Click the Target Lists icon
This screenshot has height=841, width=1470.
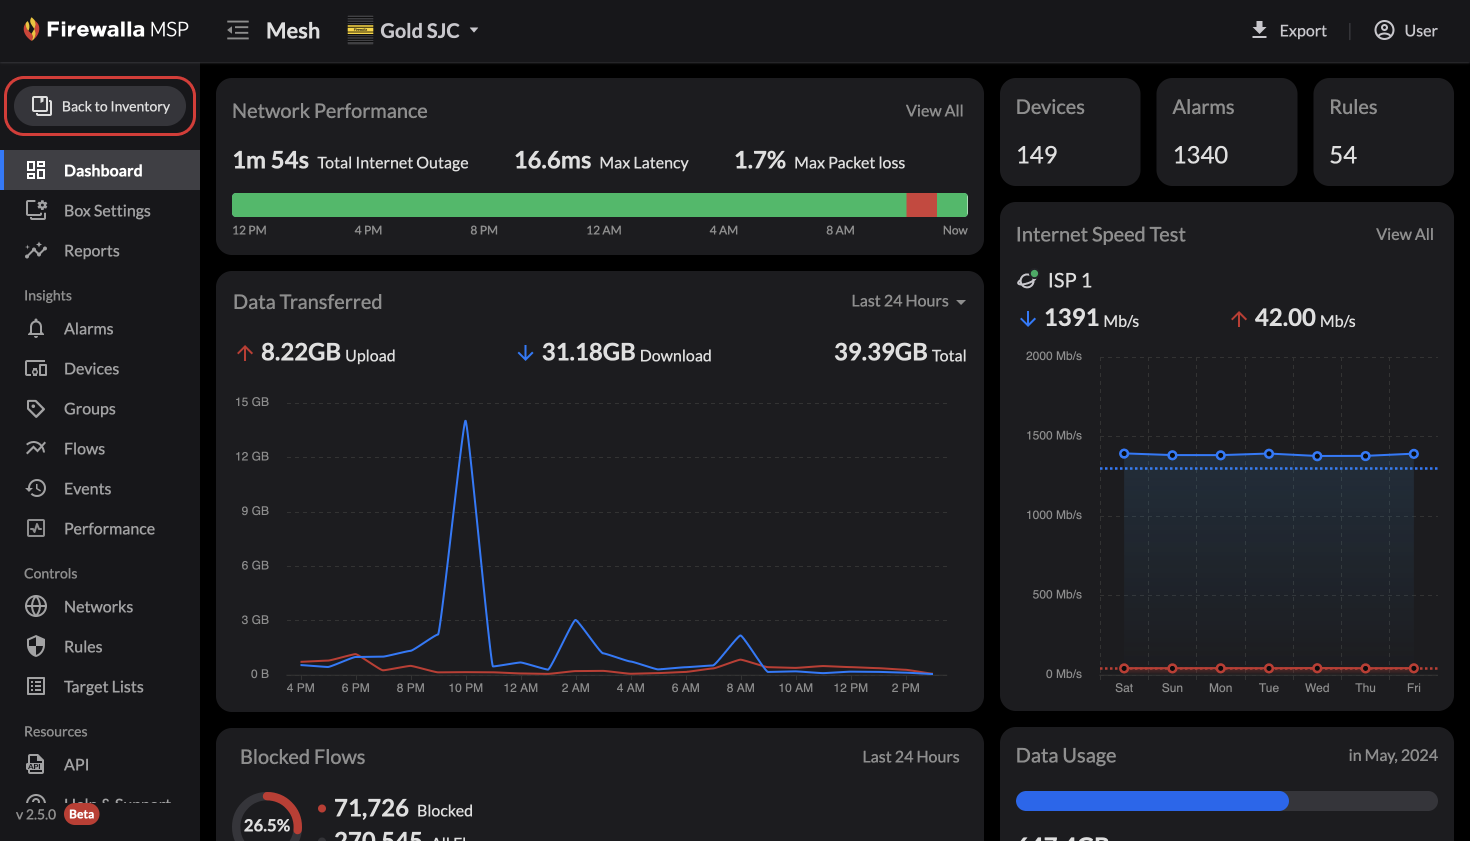click(36, 686)
